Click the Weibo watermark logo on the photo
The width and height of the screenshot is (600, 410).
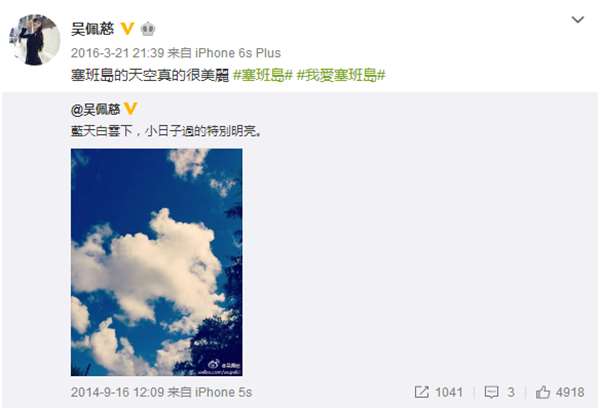214,363
